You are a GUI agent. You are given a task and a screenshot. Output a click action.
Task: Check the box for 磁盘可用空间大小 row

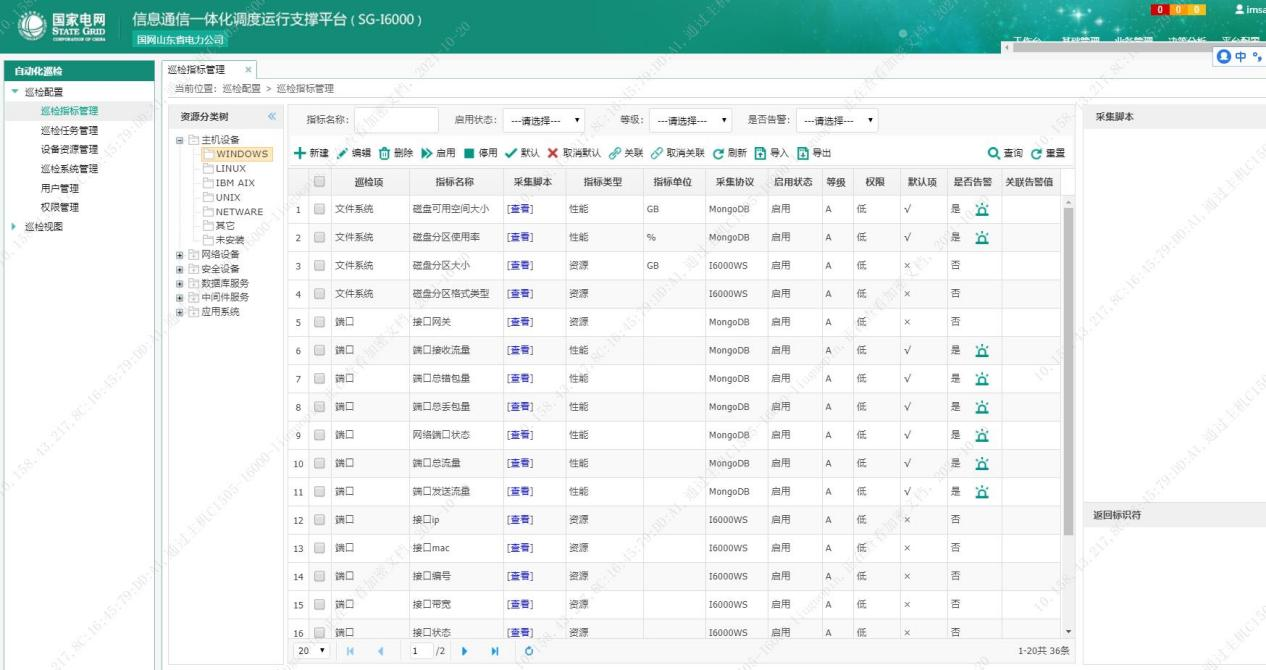pos(320,210)
